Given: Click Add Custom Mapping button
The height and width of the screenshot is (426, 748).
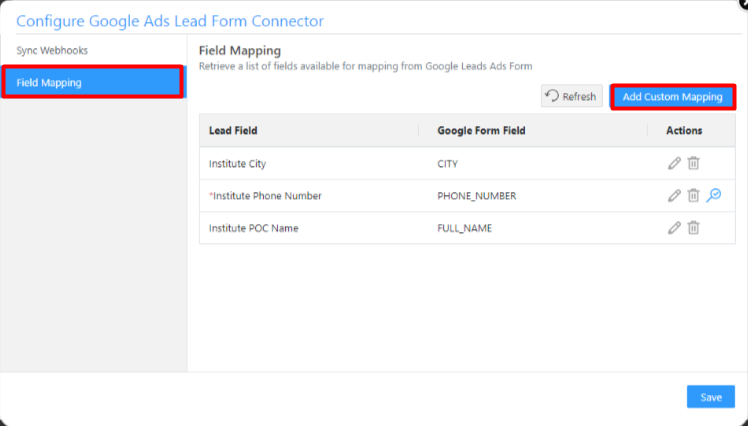Looking at the screenshot, I should [672, 97].
